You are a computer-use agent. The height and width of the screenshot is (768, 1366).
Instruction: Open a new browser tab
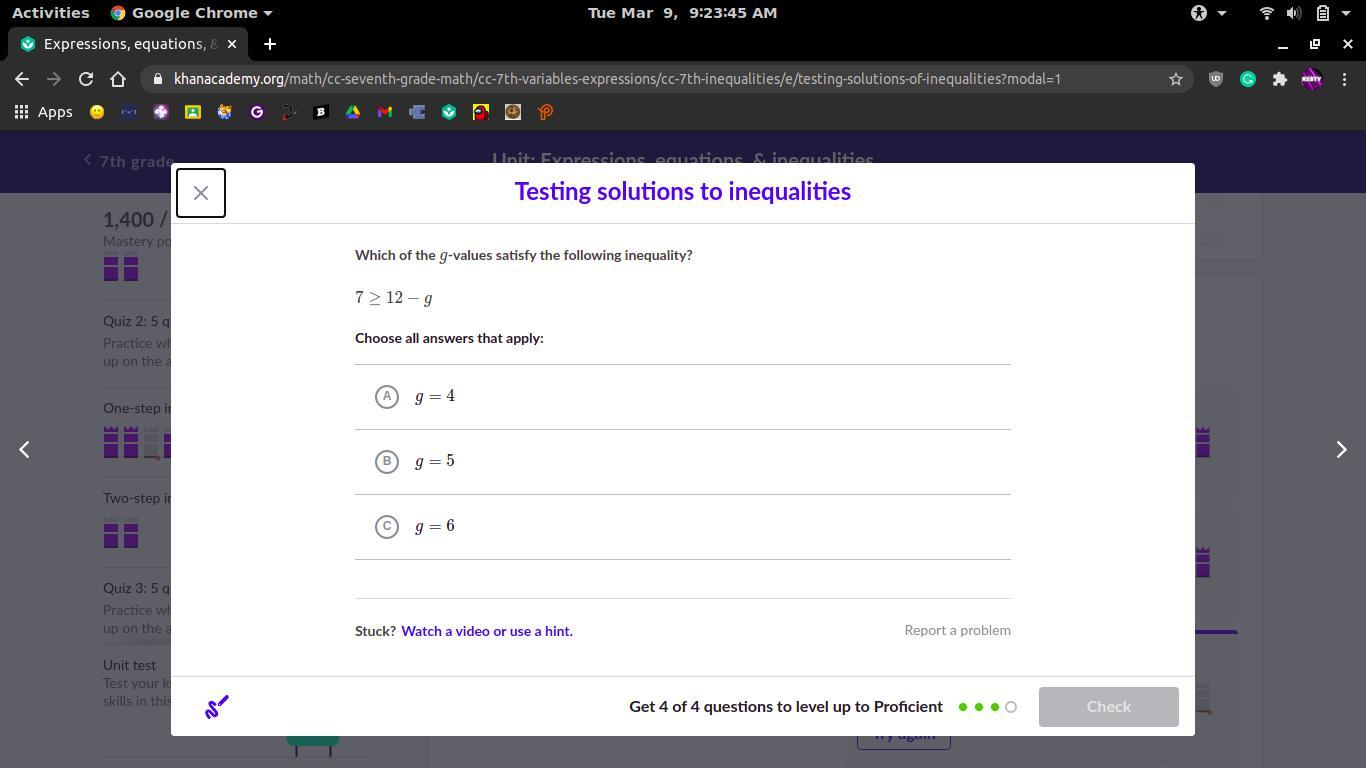point(270,44)
